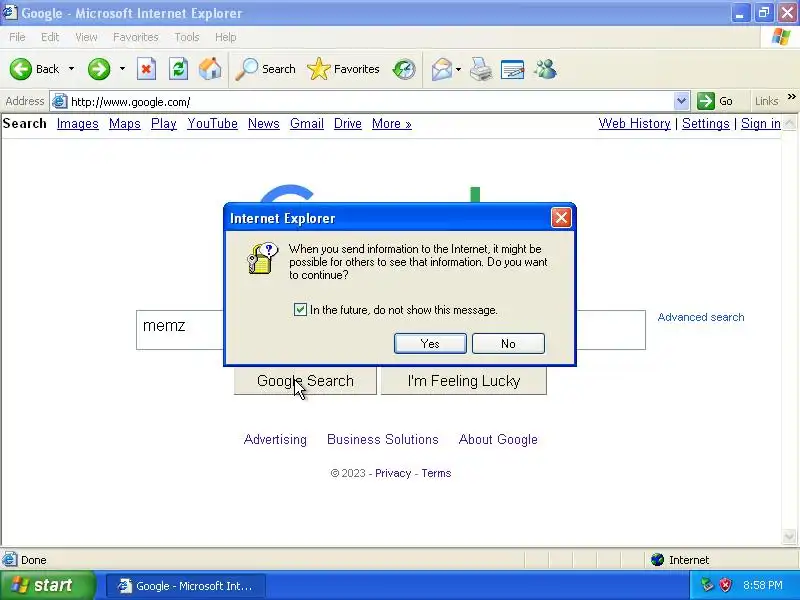This screenshot has height=600, width=800.
Task: Open the Messenger people icon
Action: pos(545,69)
